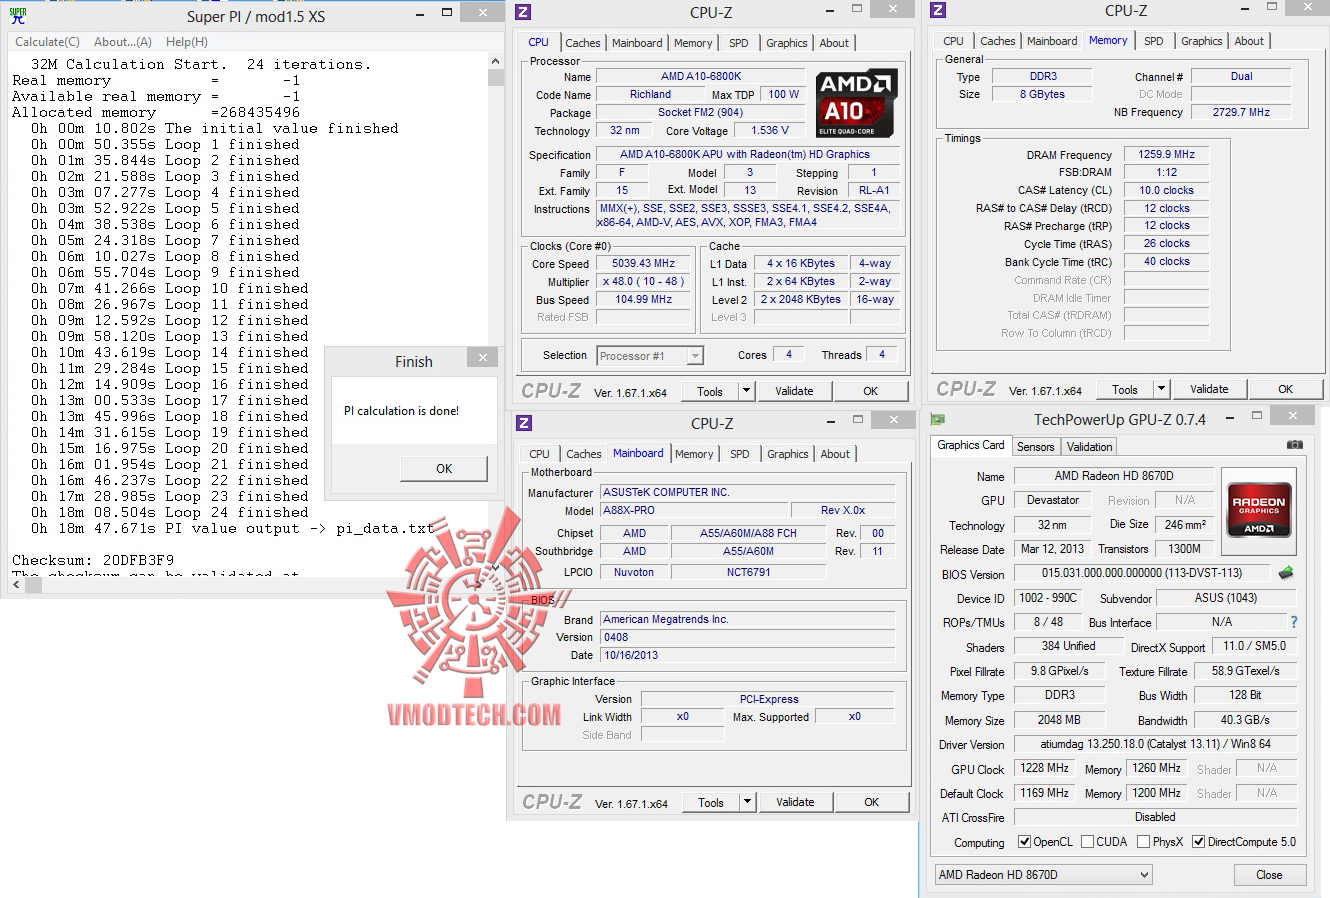Open the Graphics tab in the CPU-Z window showing the Memory tab
The image size is (1330, 898).
tap(1201, 41)
